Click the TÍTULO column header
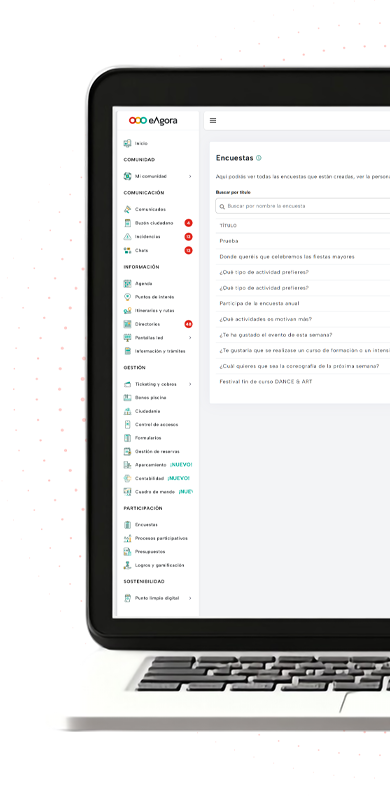 (x=228, y=226)
